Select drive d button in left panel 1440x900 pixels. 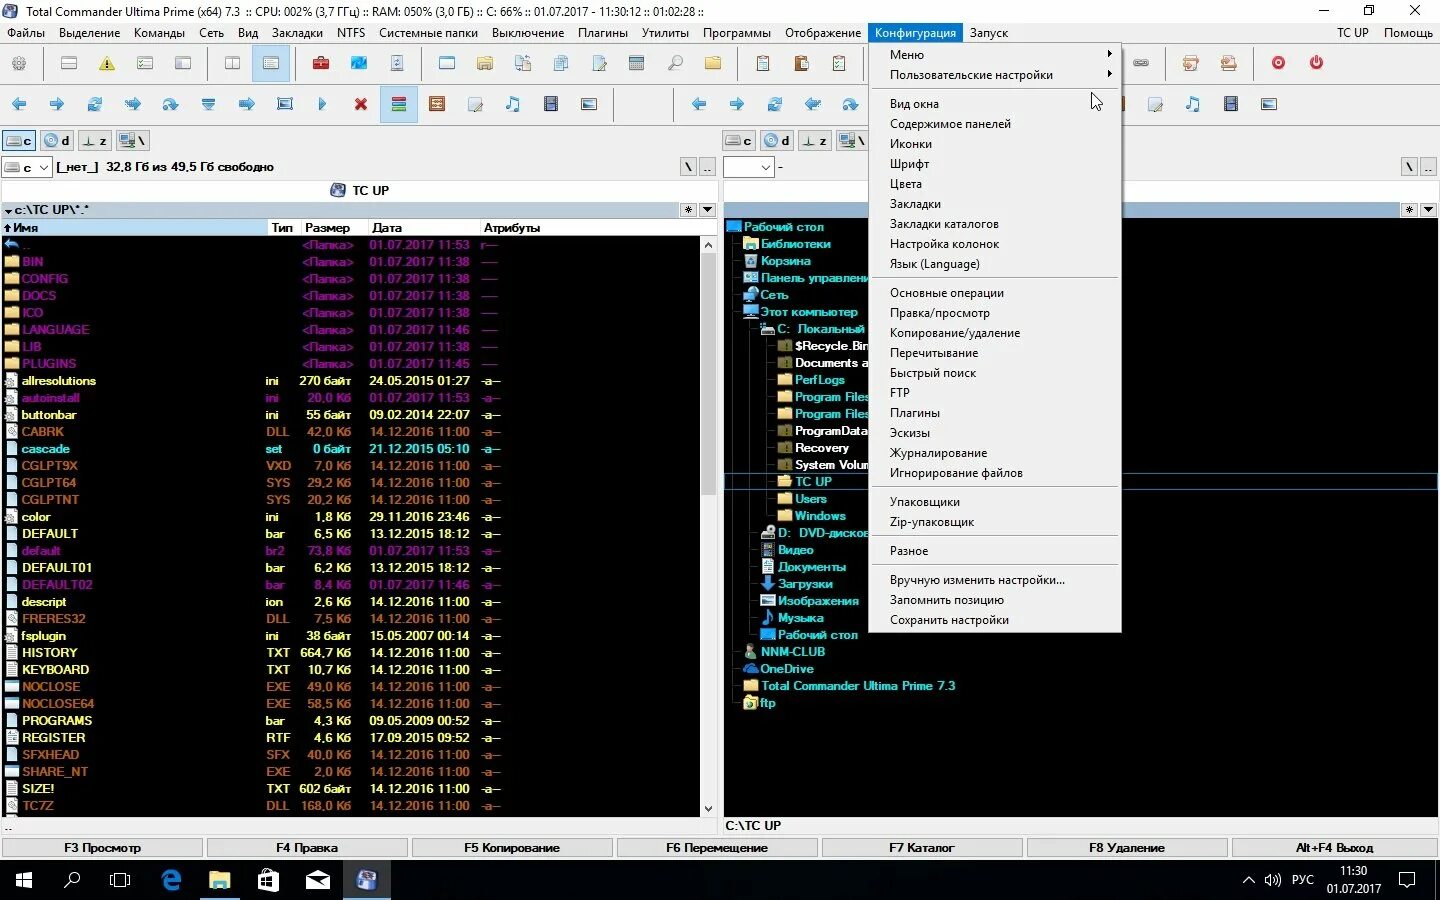pos(57,141)
